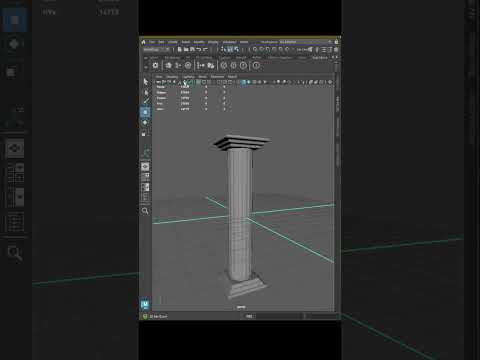Viewport: 480px width, 360px height.
Task: Open the viewport Shading menu
Action: 172,77
